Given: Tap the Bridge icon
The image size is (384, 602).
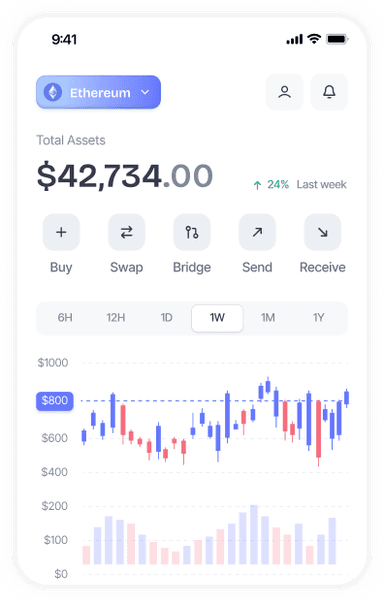Looking at the screenshot, I should click(x=192, y=232).
